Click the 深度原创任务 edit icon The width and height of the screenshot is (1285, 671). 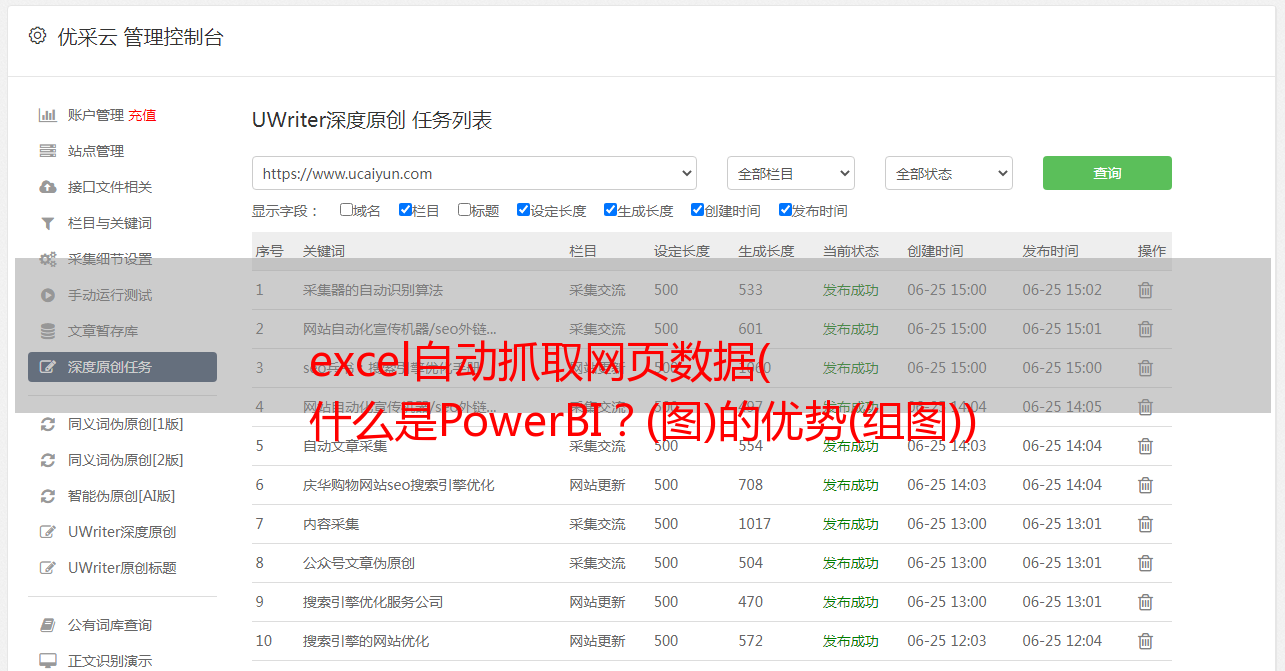(x=47, y=367)
